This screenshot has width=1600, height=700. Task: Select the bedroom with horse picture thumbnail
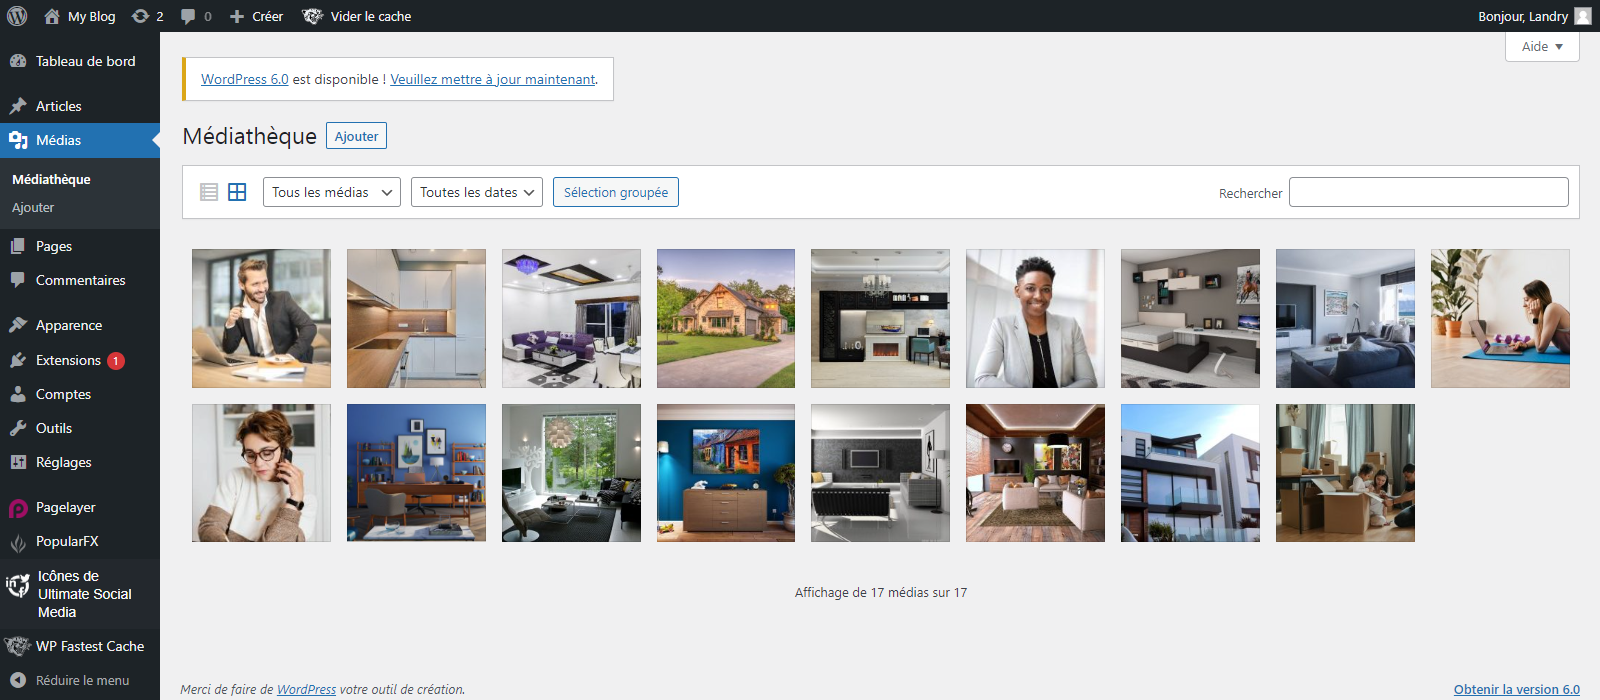click(x=1190, y=318)
